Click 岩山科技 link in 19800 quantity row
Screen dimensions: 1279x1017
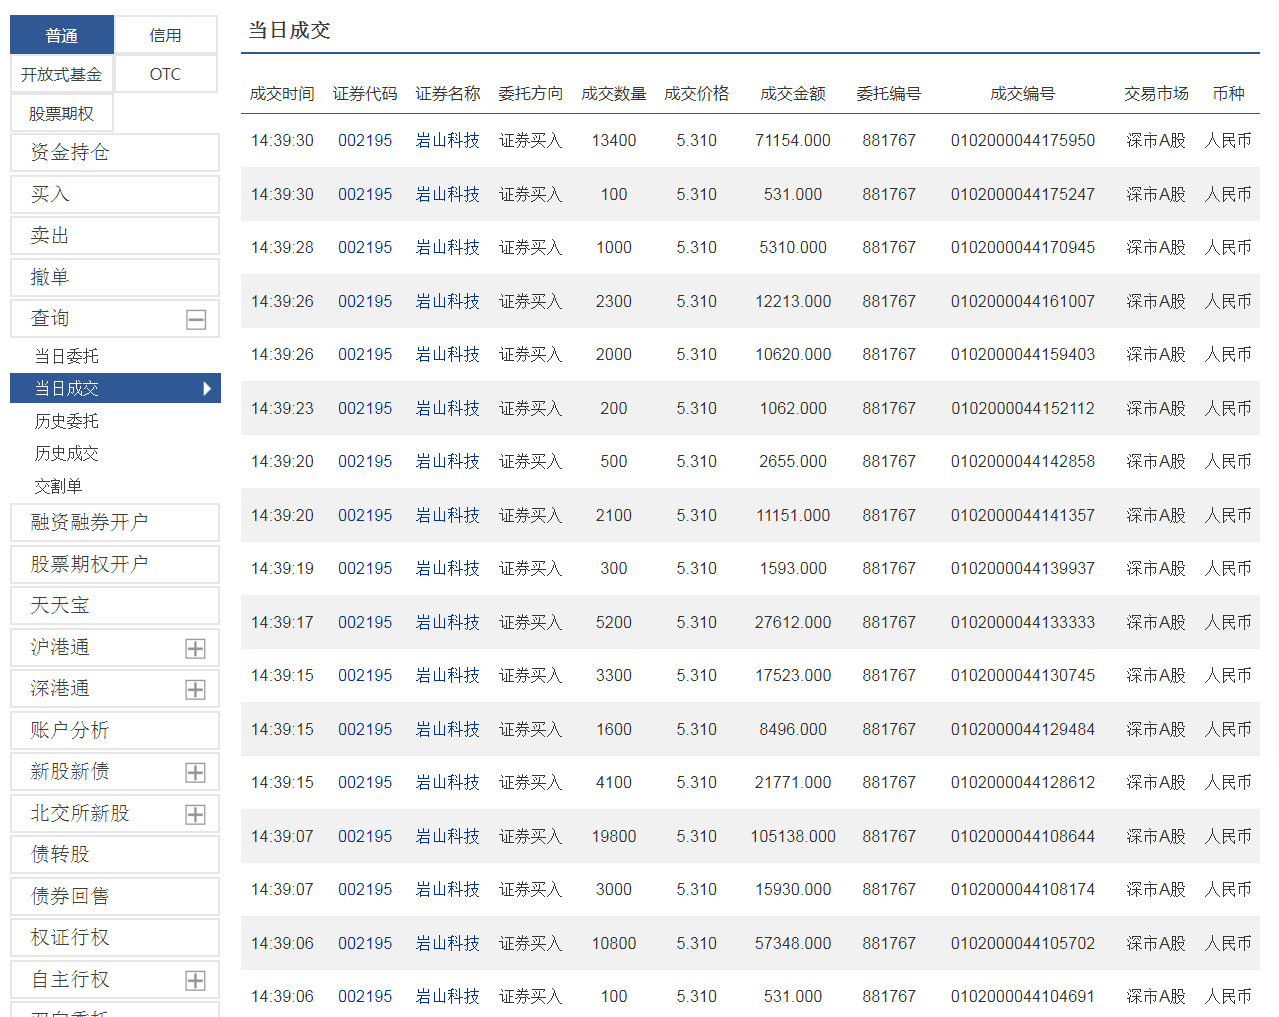tap(448, 836)
